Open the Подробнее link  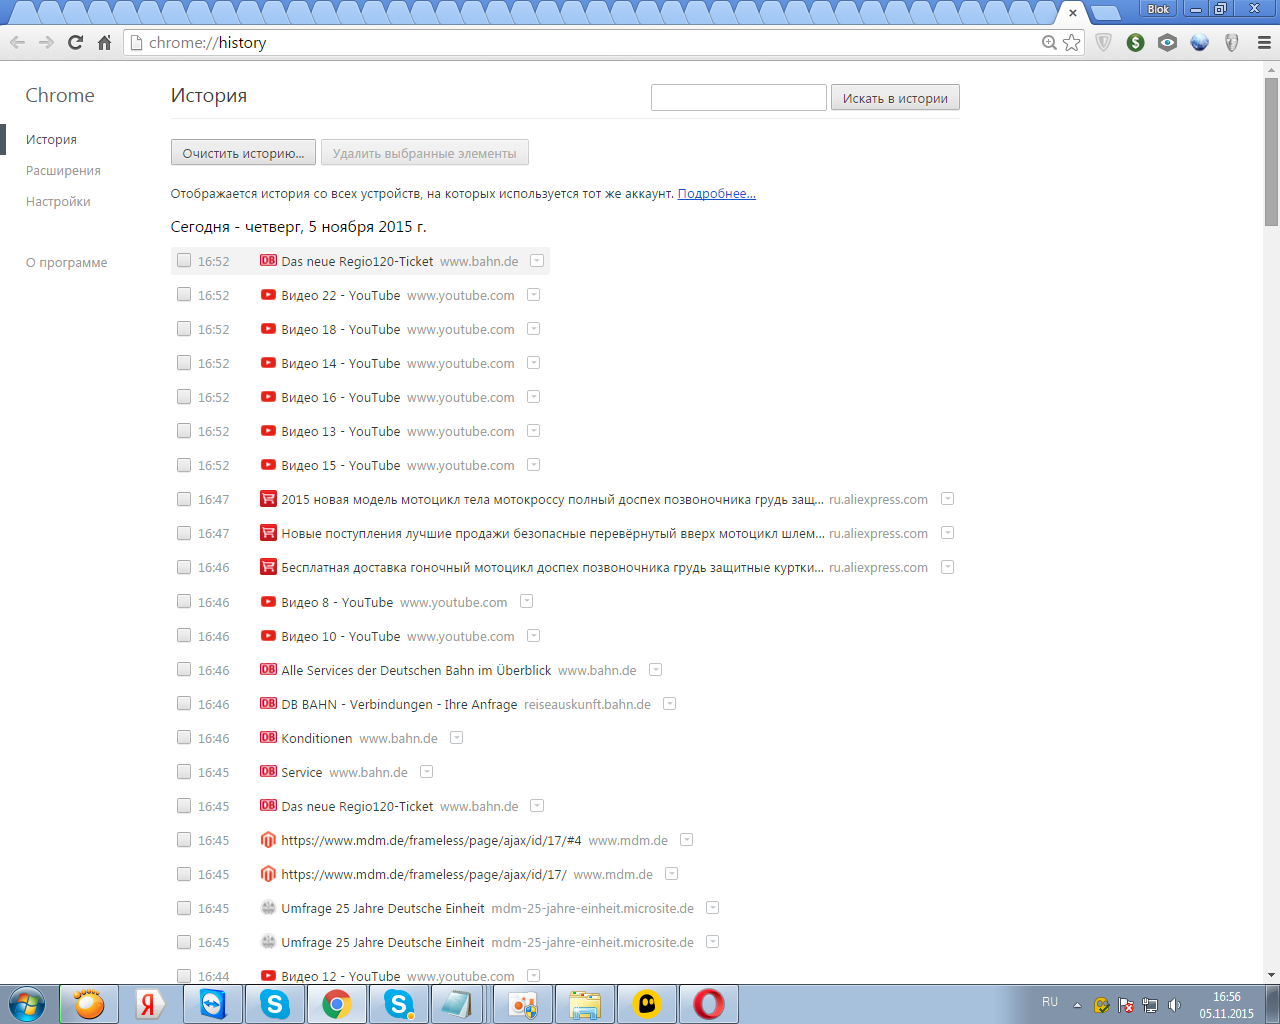click(x=717, y=194)
